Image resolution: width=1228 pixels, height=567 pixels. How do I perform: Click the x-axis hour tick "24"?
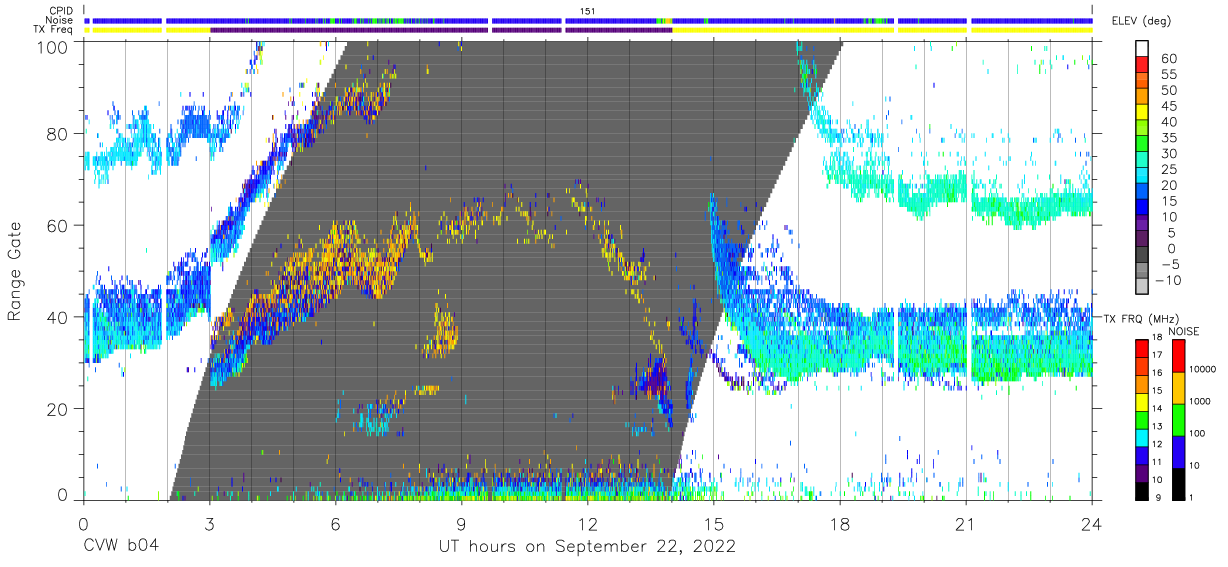point(1092,523)
